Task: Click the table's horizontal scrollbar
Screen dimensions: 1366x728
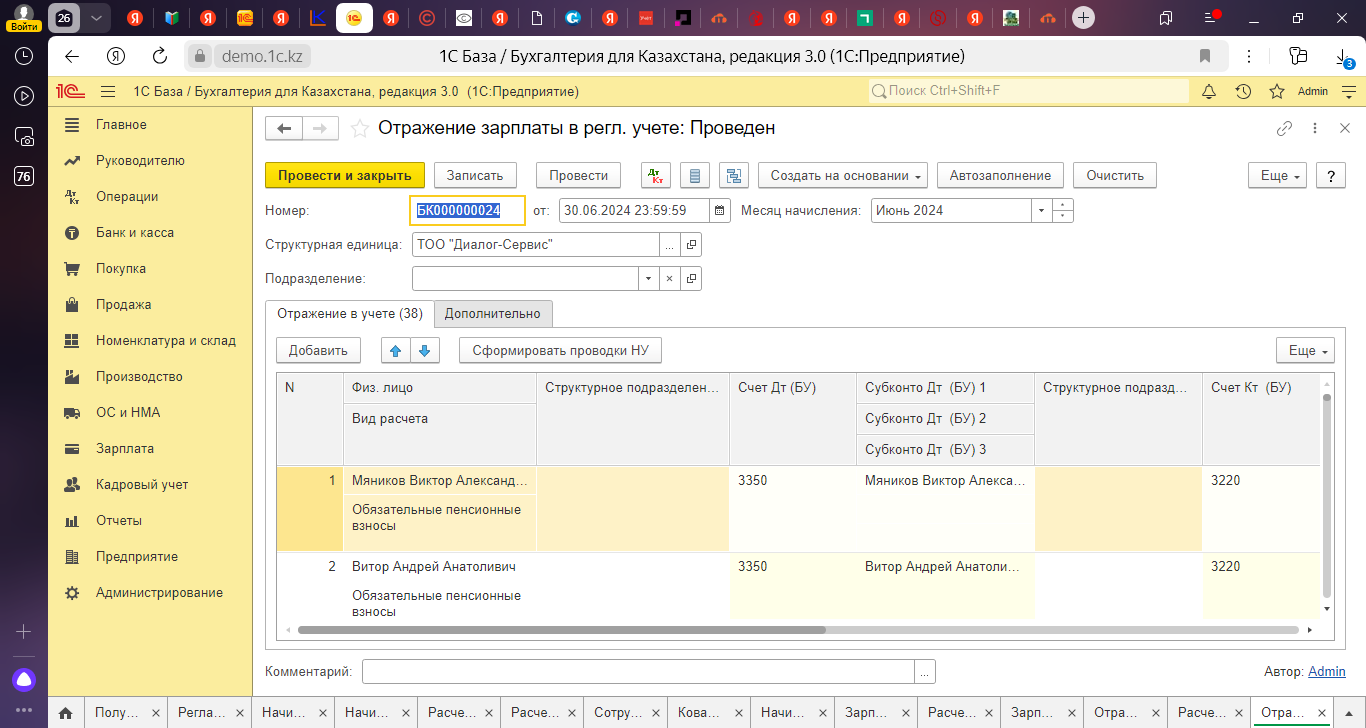Action: pyautogui.click(x=560, y=631)
